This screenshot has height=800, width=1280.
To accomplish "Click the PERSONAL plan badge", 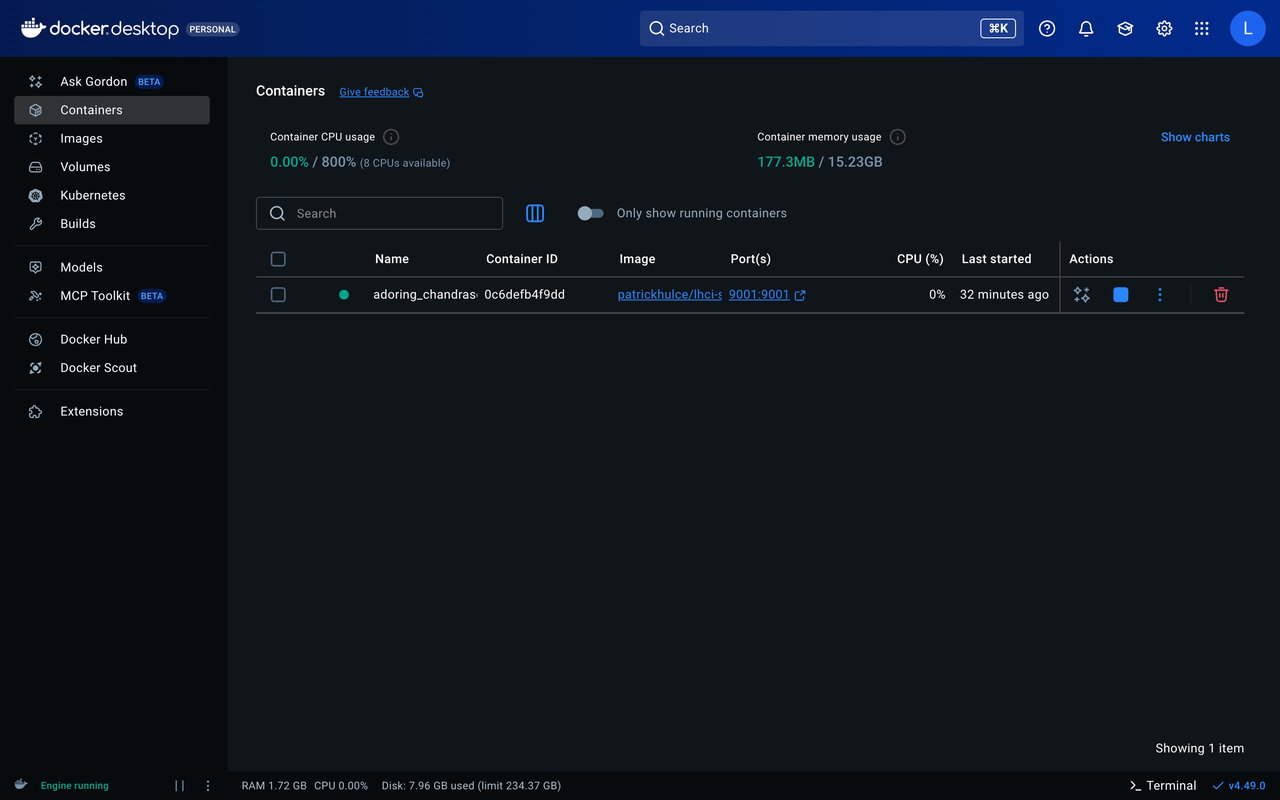I will [212, 29].
